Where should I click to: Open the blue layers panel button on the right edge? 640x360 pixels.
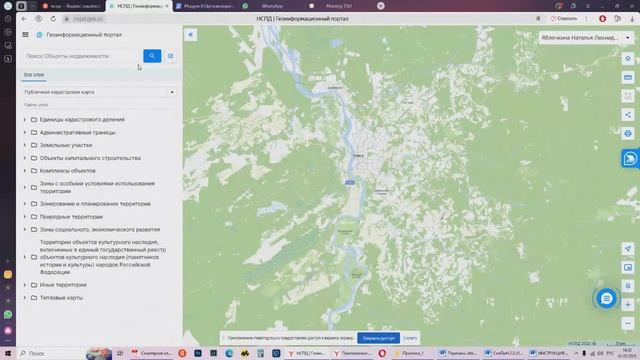pos(630,158)
